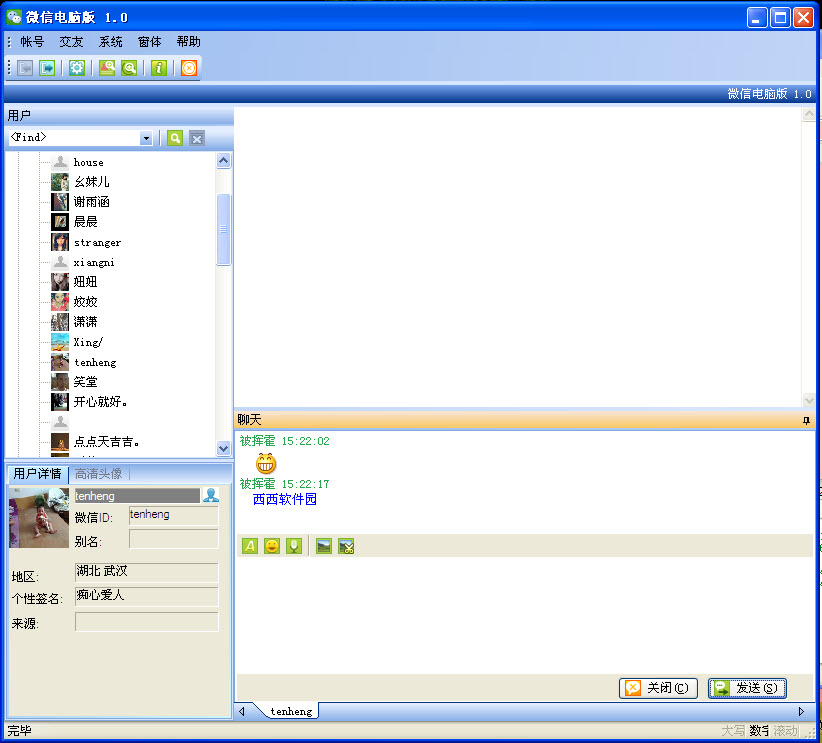Click the 地区 field showing 湖北 武汉

pyautogui.click(x=147, y=572)
